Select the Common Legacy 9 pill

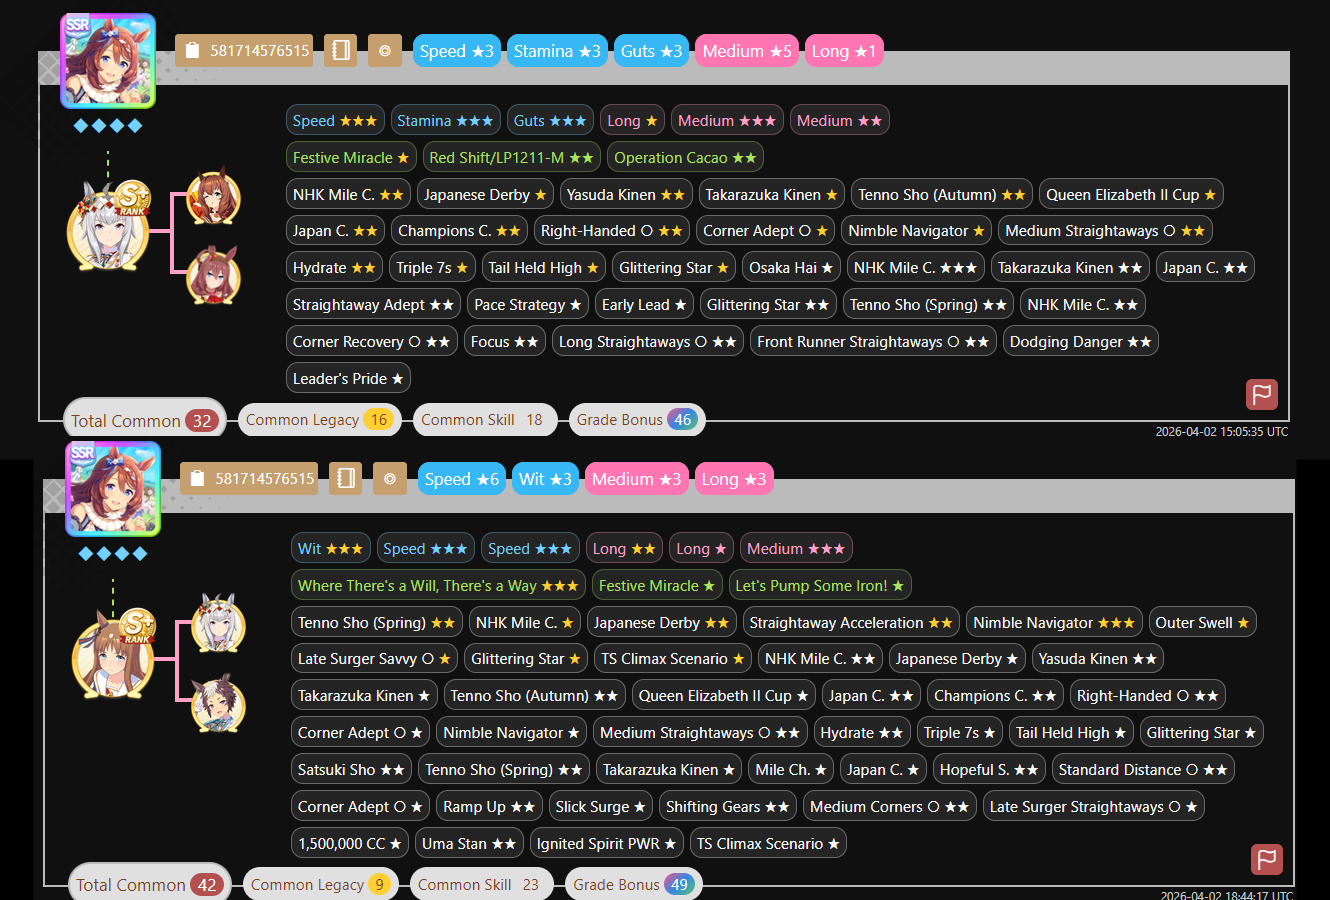[x=320, y=884]
